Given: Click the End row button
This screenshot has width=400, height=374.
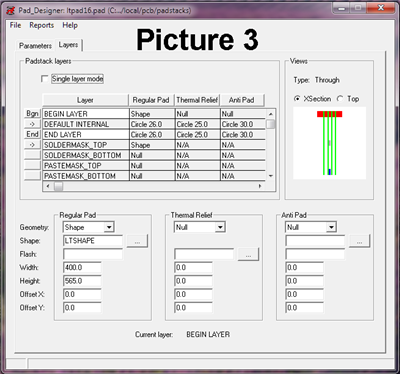Looking at the screenshot, I should pyautogui.click(x=33, y=134).
